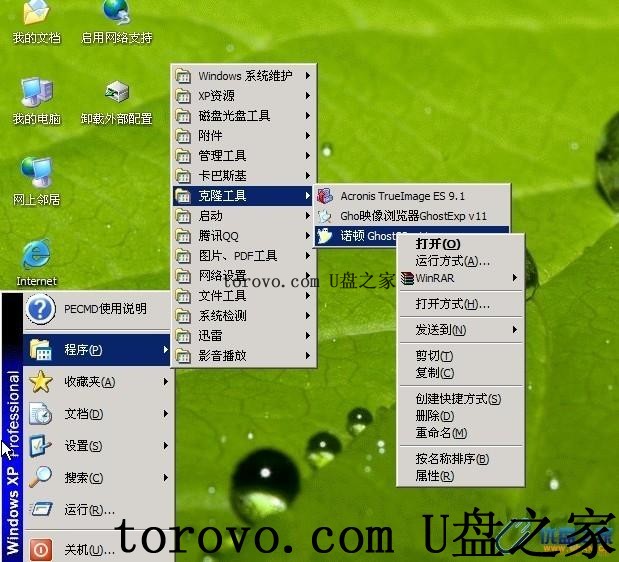
Task: Open the 搜索 start menu item
Action: point(84,478)
